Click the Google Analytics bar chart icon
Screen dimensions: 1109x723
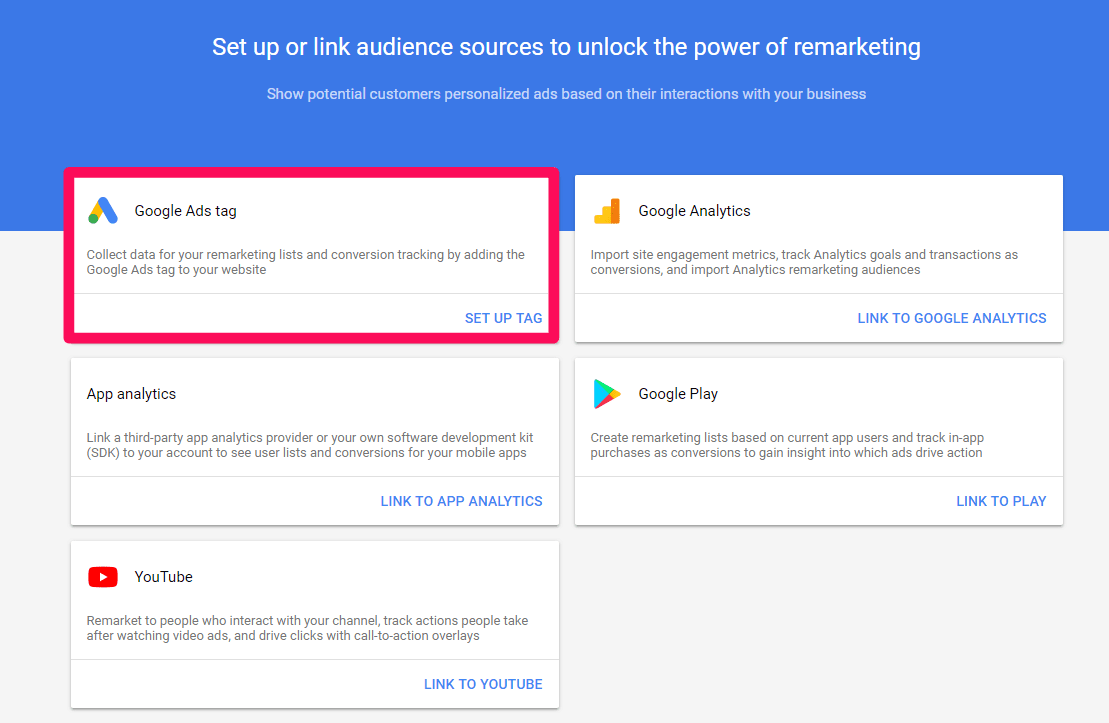(x=607, y=211)
